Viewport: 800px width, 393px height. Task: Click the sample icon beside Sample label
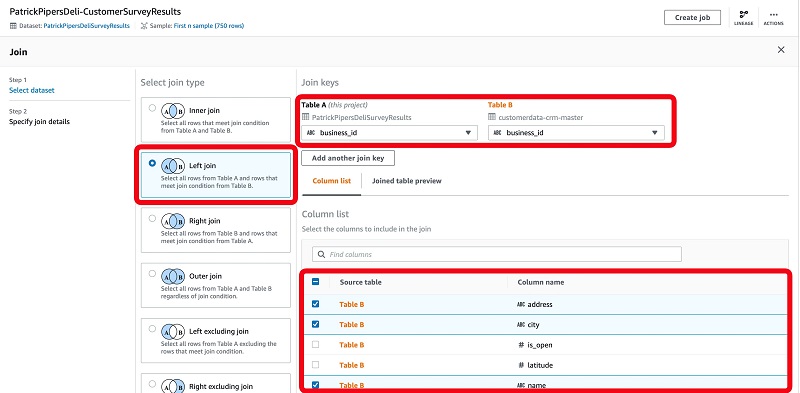[144, 26]
